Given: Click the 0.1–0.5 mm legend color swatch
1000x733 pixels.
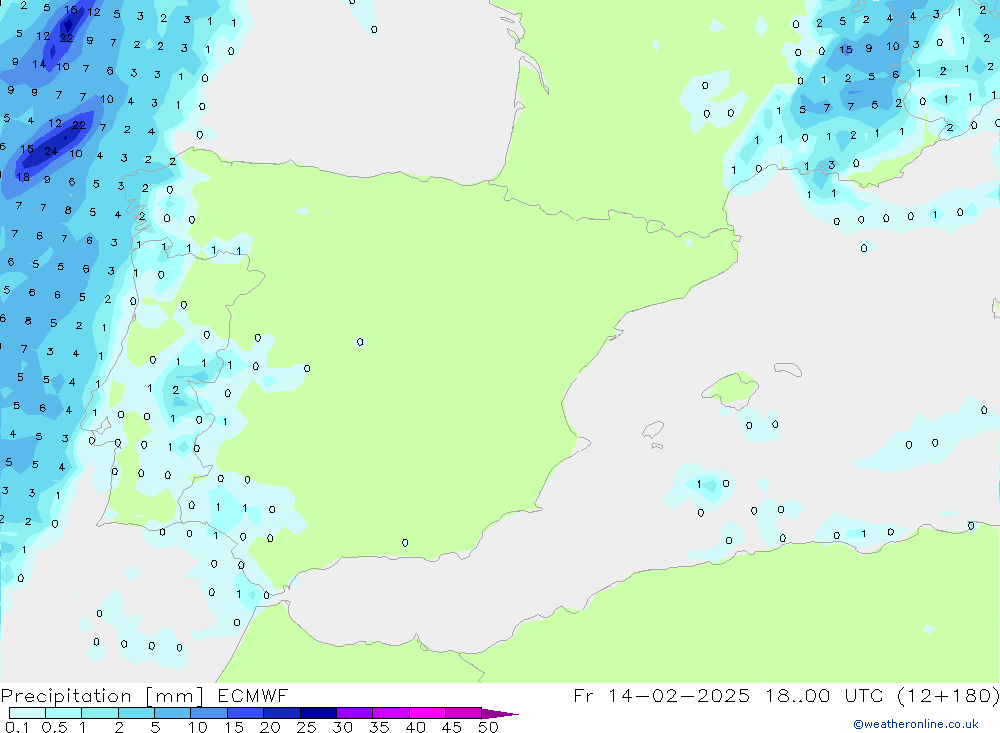Looking at the screenshot, I should [27, 713].
